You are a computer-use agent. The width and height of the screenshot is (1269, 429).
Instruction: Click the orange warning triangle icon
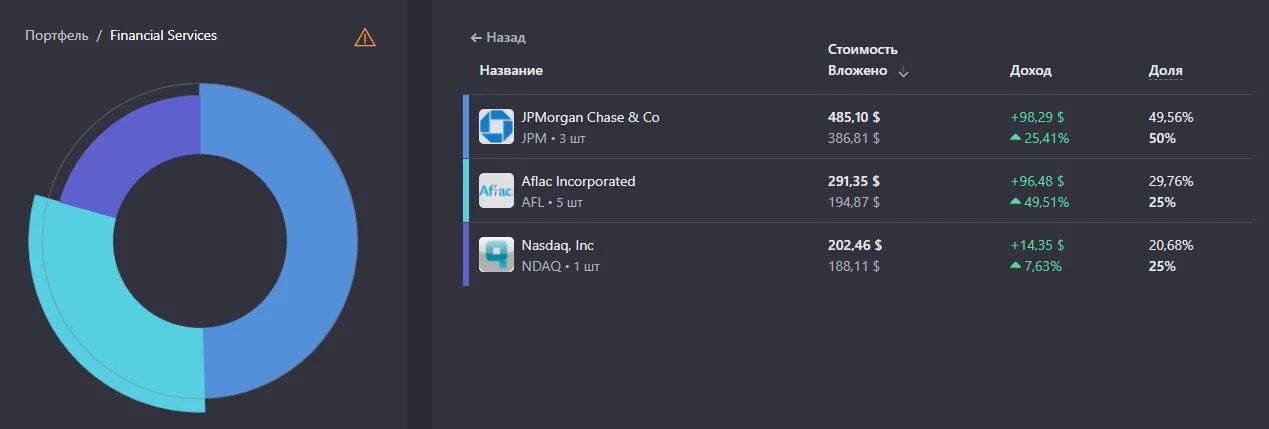pyautogui.click(x=365, y=38)
